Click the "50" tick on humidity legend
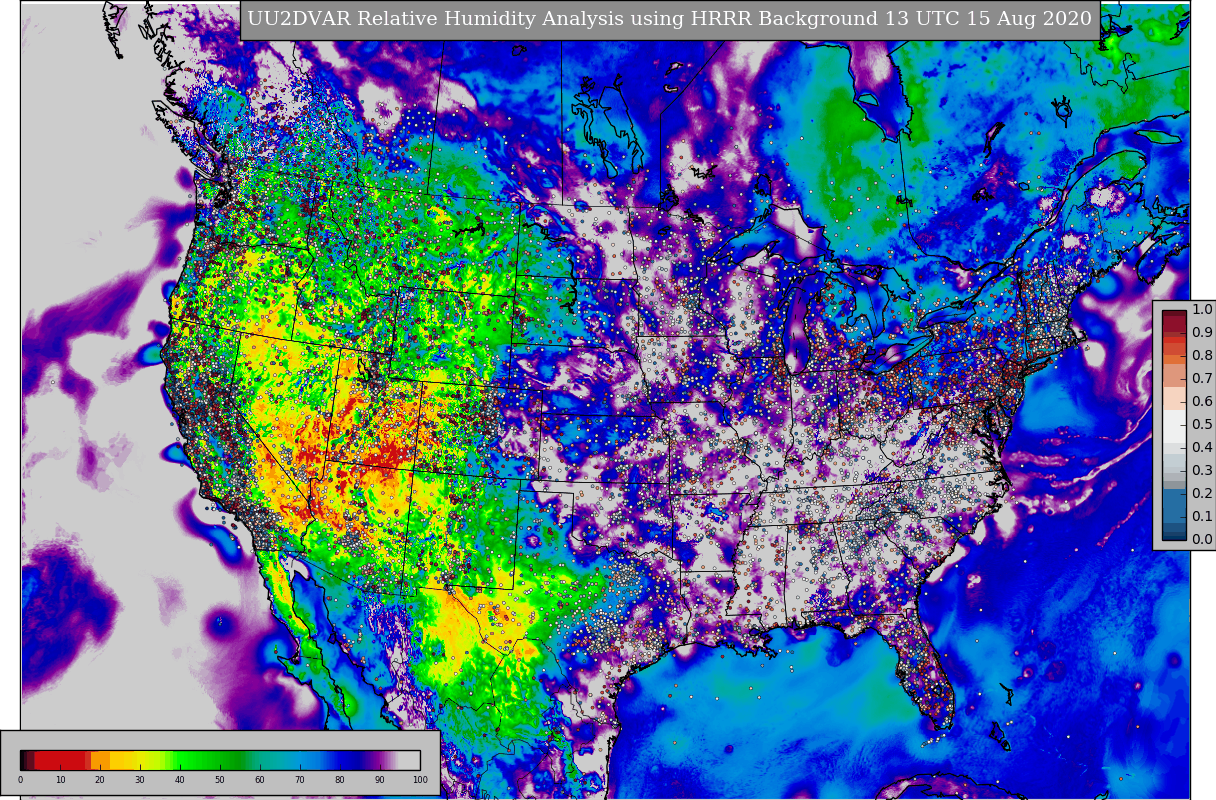1216x800 pixels. click(220, 780)
